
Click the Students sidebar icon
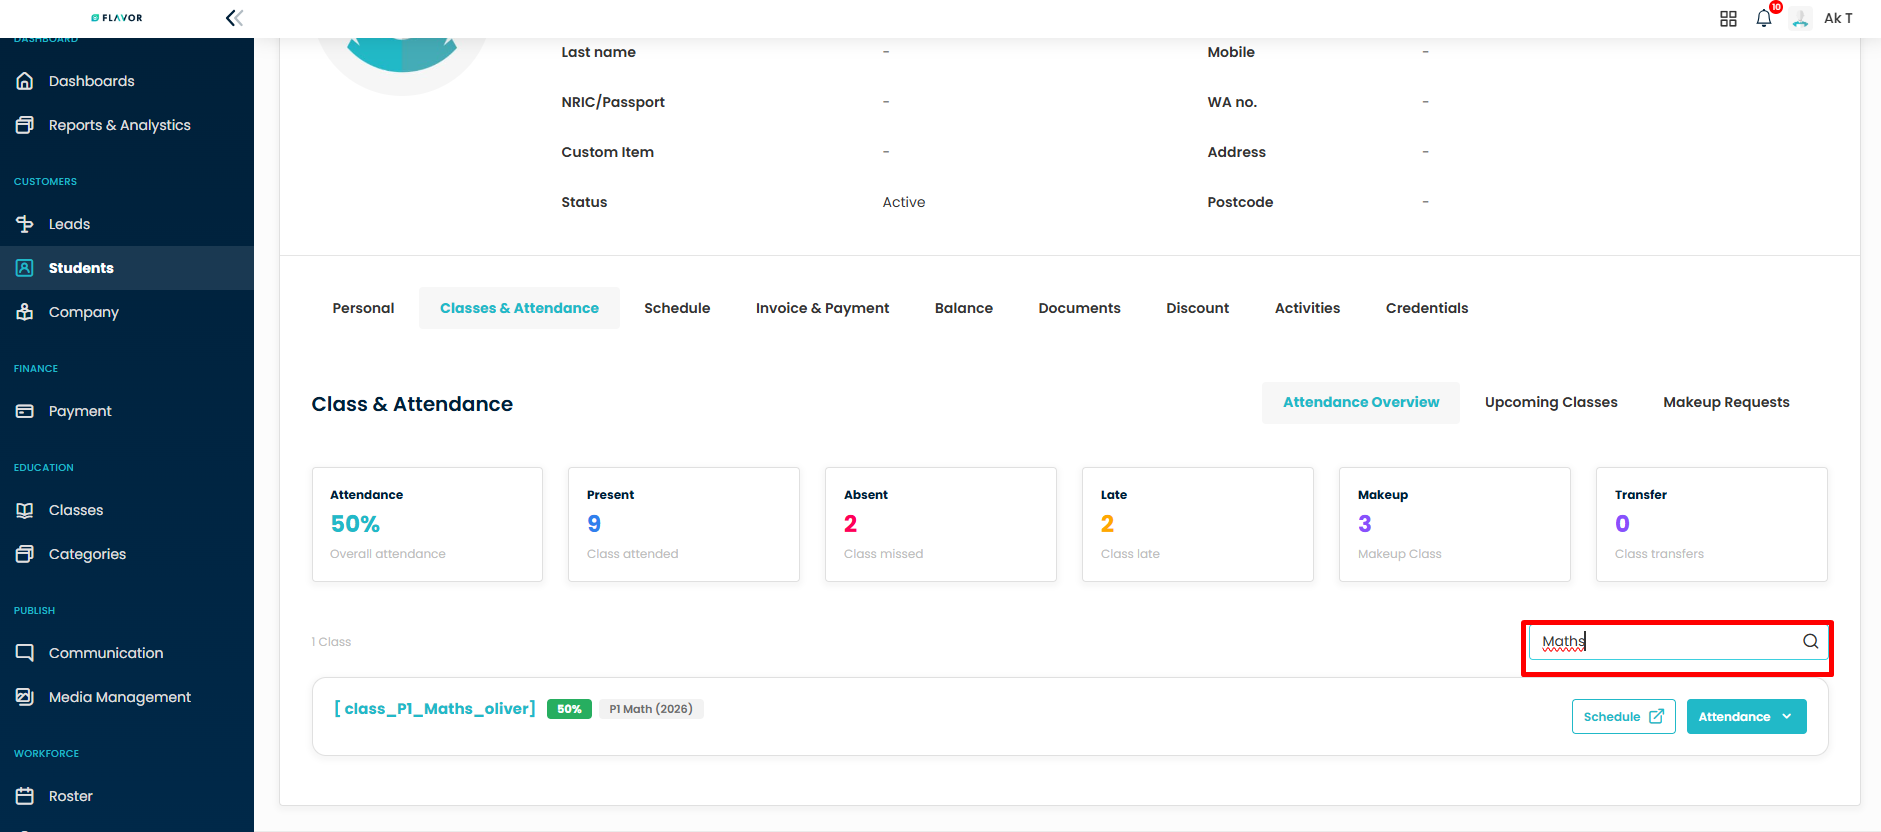(x=25, y=268)
